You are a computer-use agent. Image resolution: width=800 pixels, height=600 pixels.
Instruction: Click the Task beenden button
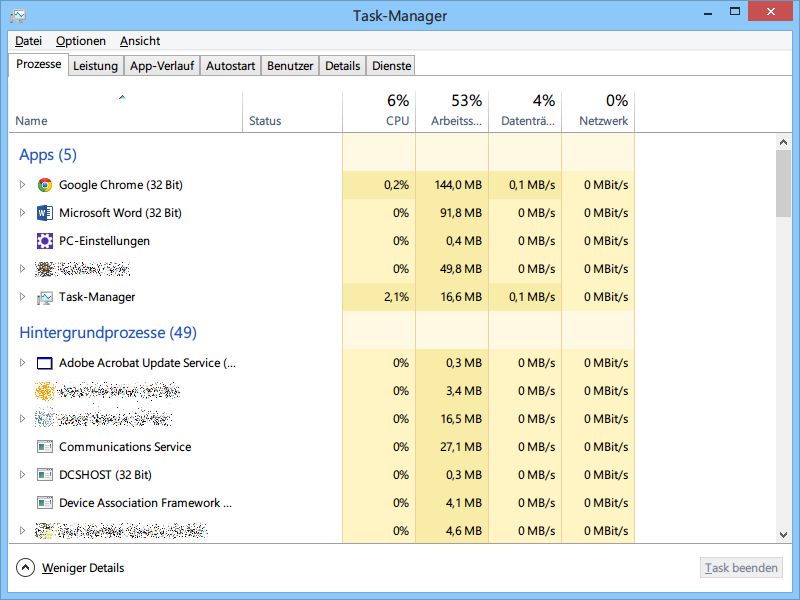point(741,568)
